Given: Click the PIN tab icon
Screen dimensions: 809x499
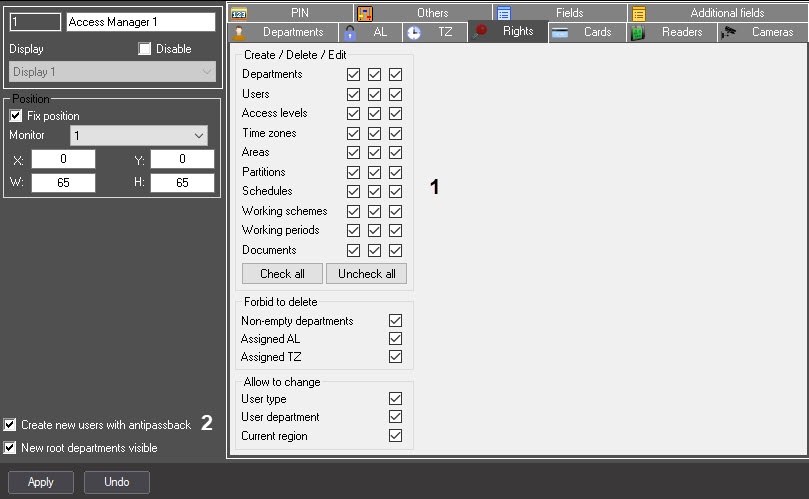Looking at the screenshot, I should [x=239, y=13].
